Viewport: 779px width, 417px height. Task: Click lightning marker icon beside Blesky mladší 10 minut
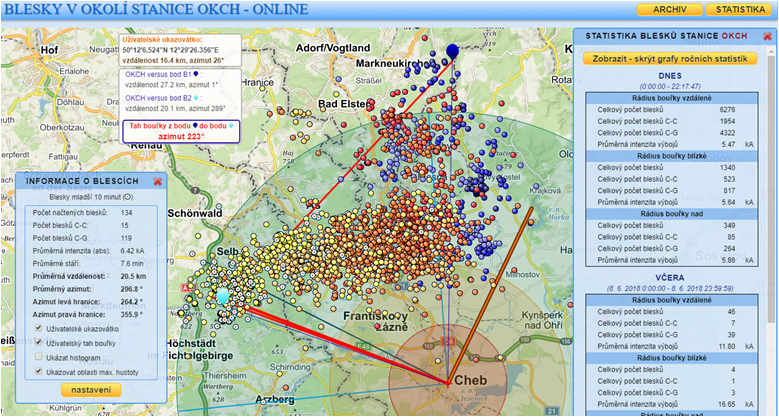click(x=127, y=197)
